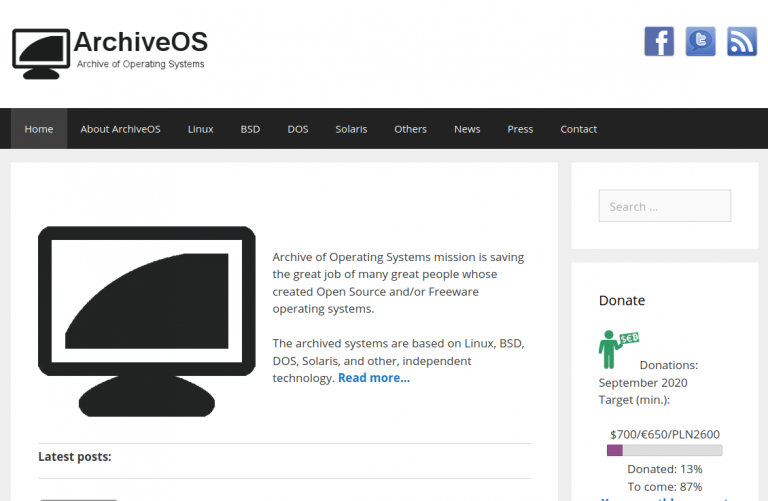Viewport: 768px width, 501px height.
Task: Open the Linux menu
Action: [200, 129]
